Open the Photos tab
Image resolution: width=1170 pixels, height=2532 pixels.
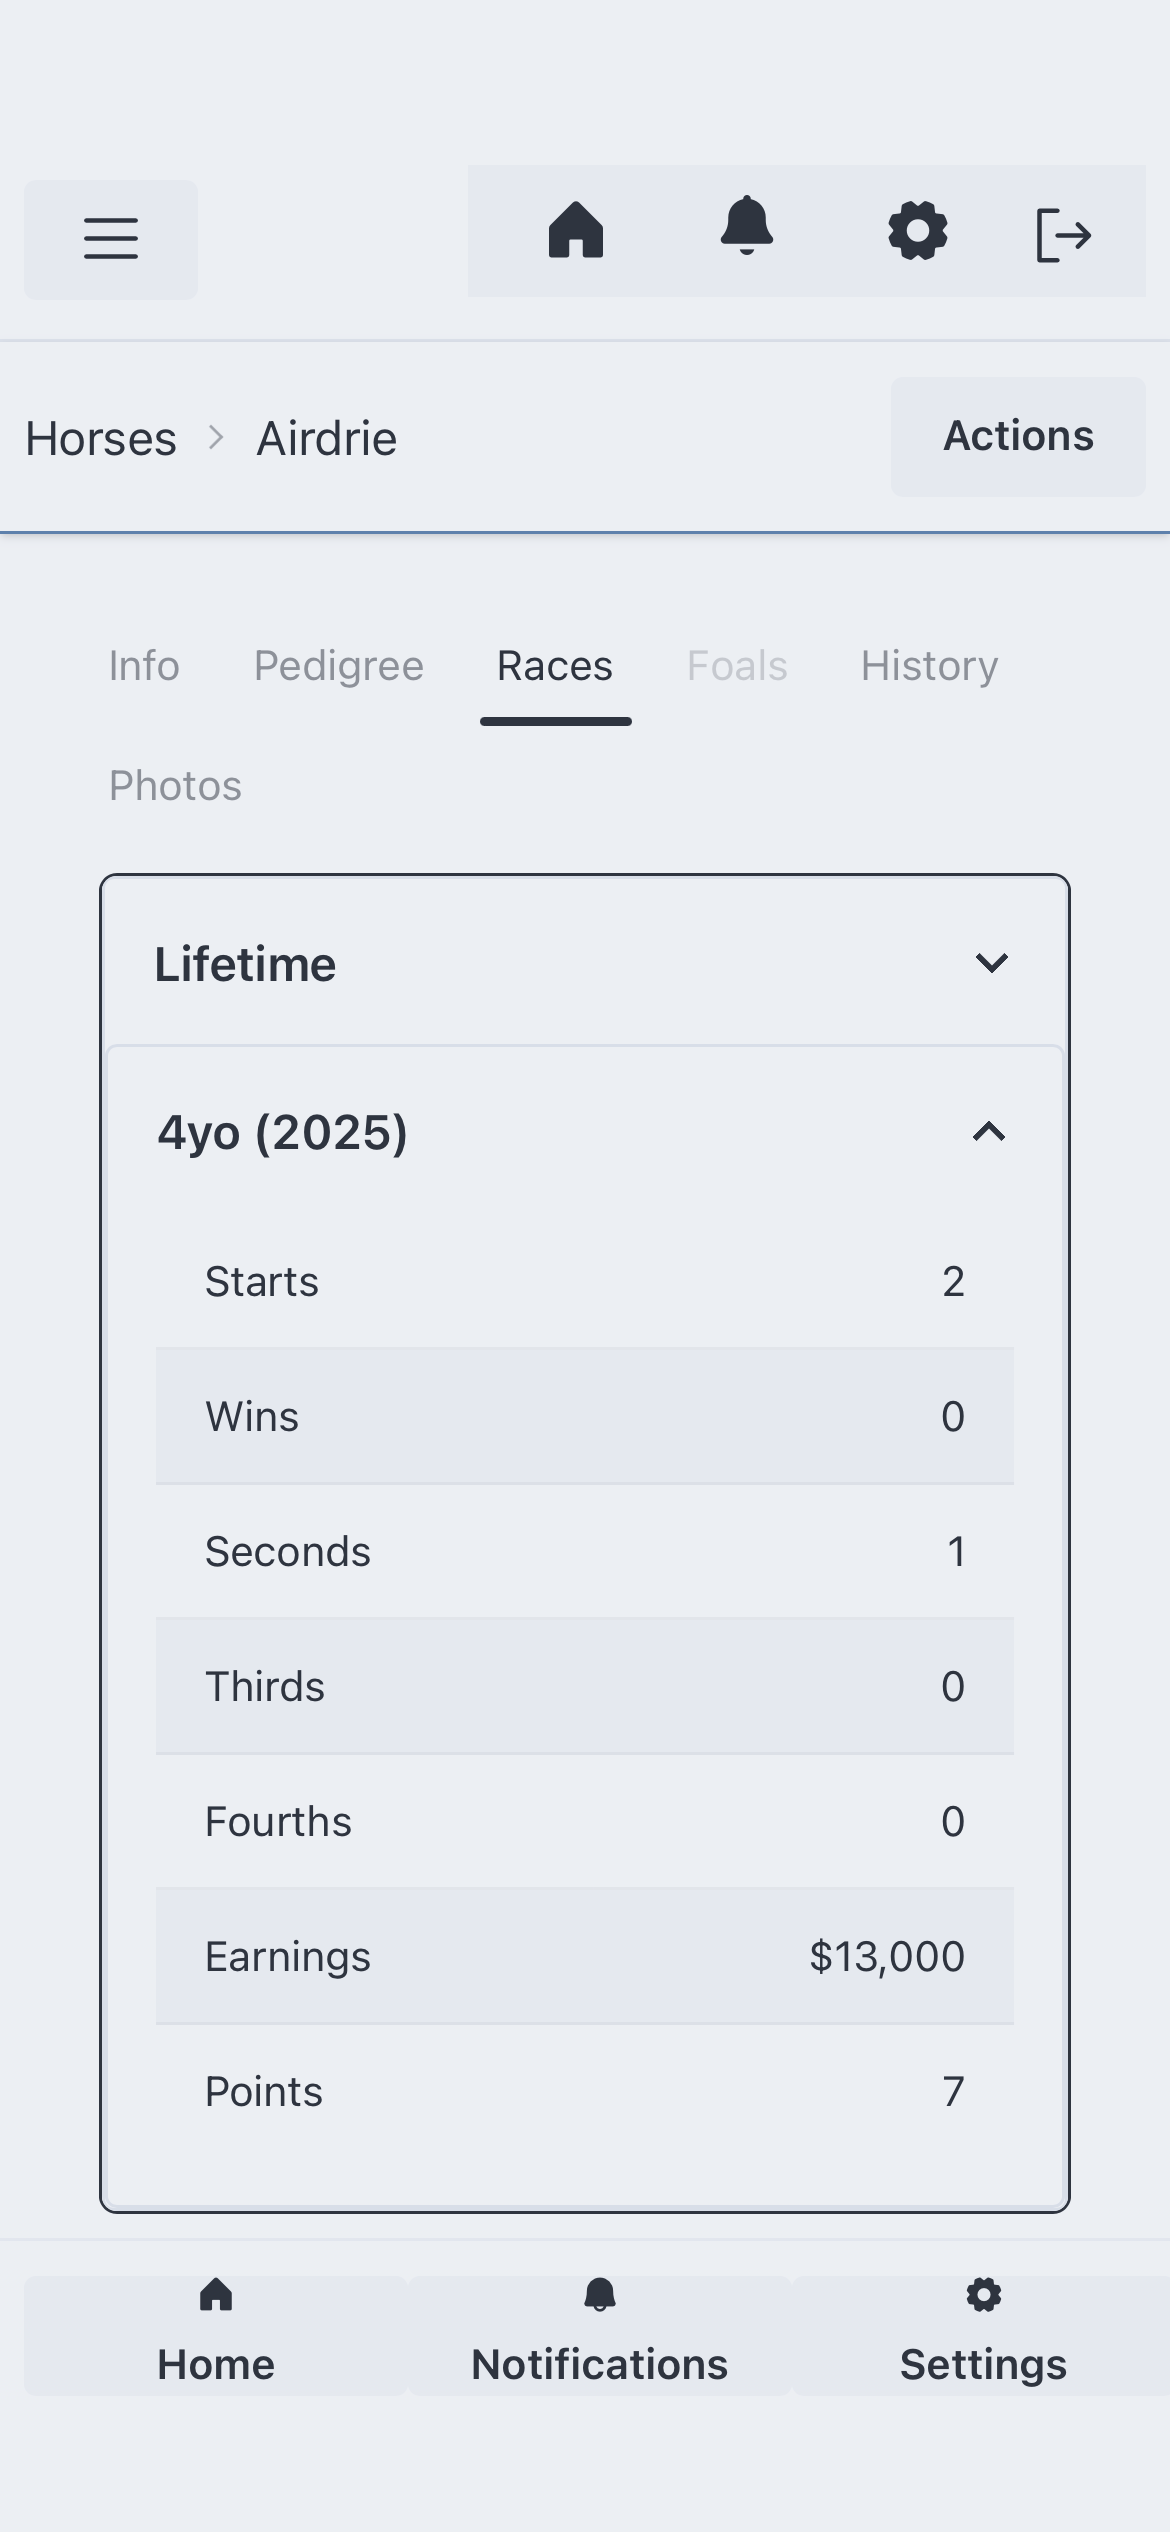[x=175, y=786]
